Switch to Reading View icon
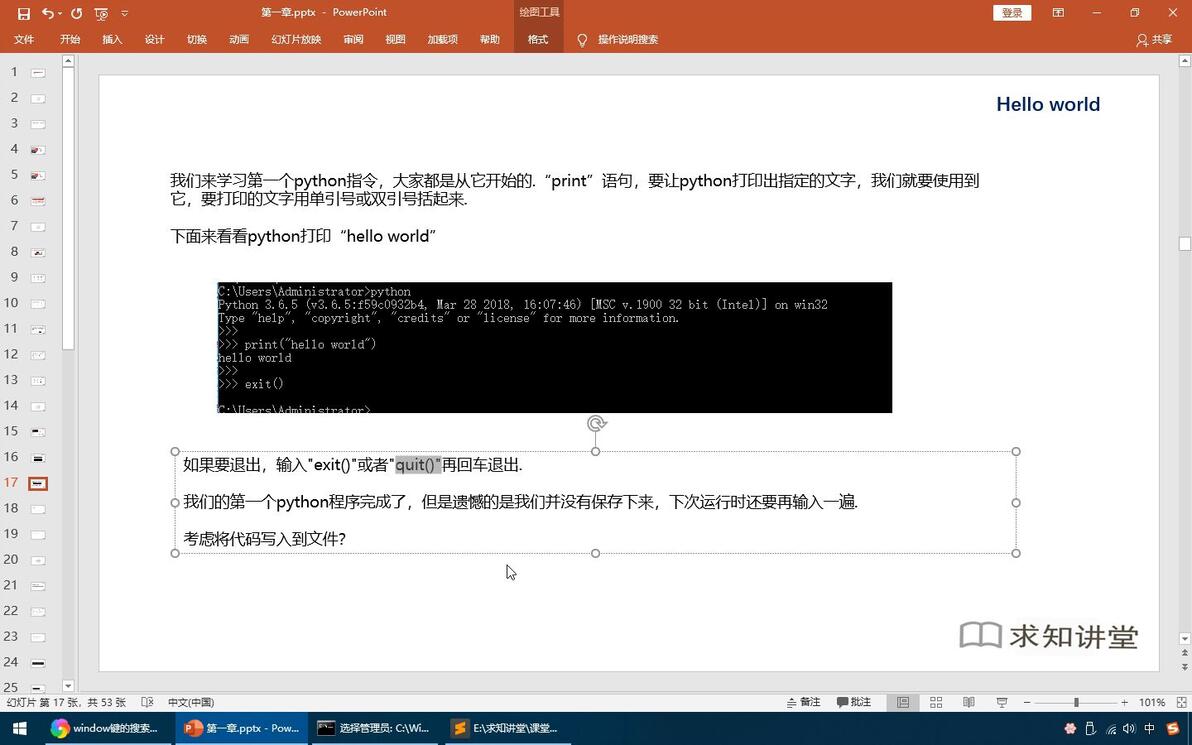Viewport: 1192px width, 745px height. tap(968, 702)
